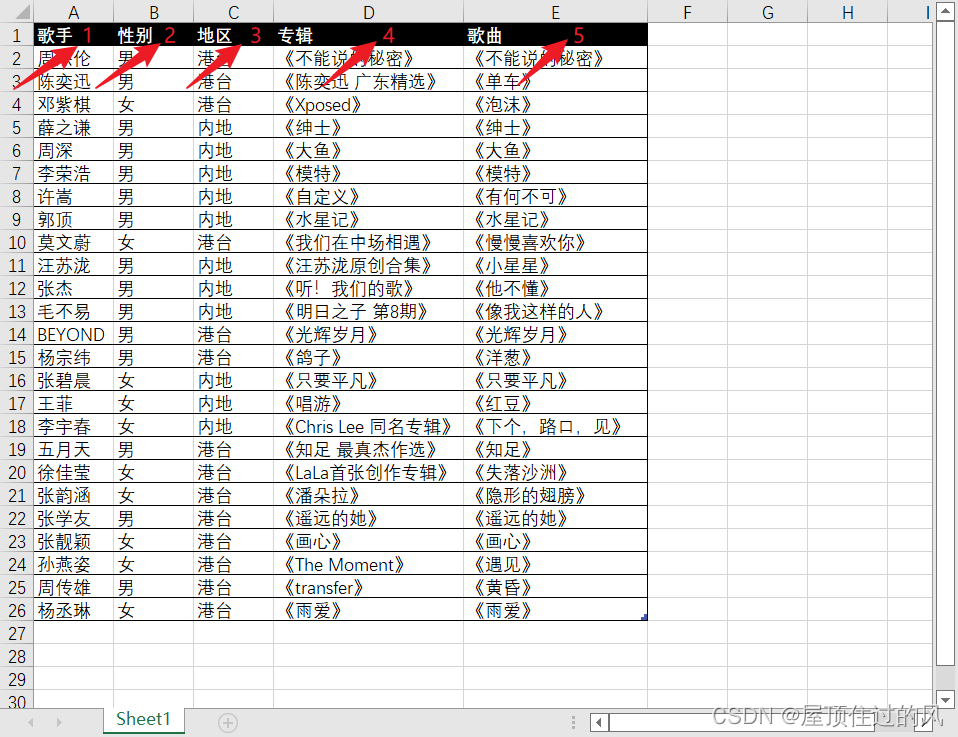Screen dimensions: 958x737
Task: Select the song cell 《下个，路口，见》
Action: pos(555,427)
